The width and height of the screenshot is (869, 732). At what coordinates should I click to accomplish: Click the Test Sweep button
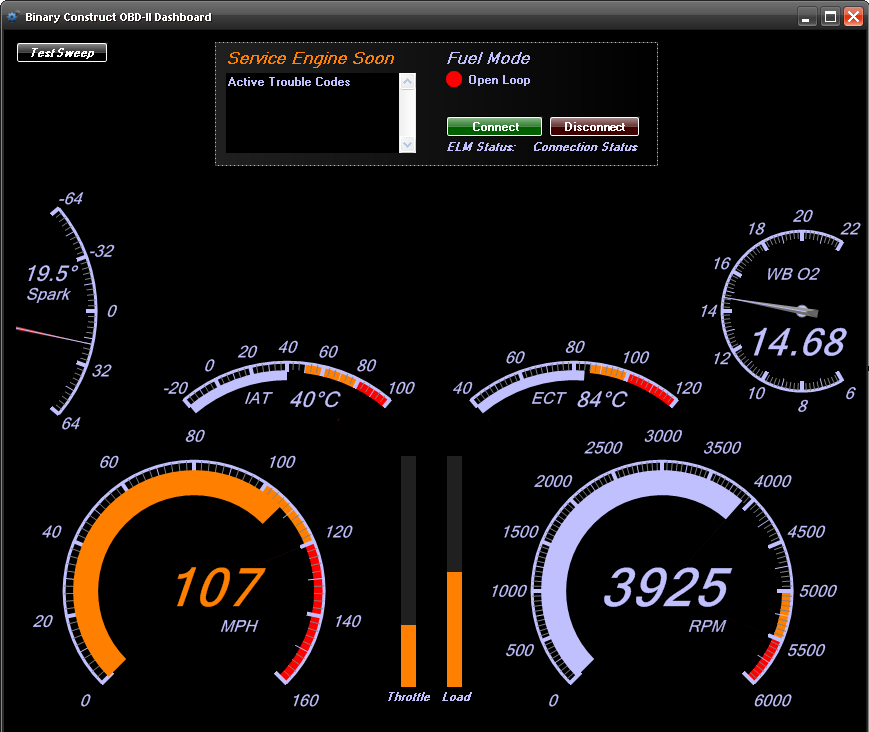(61, 52)
